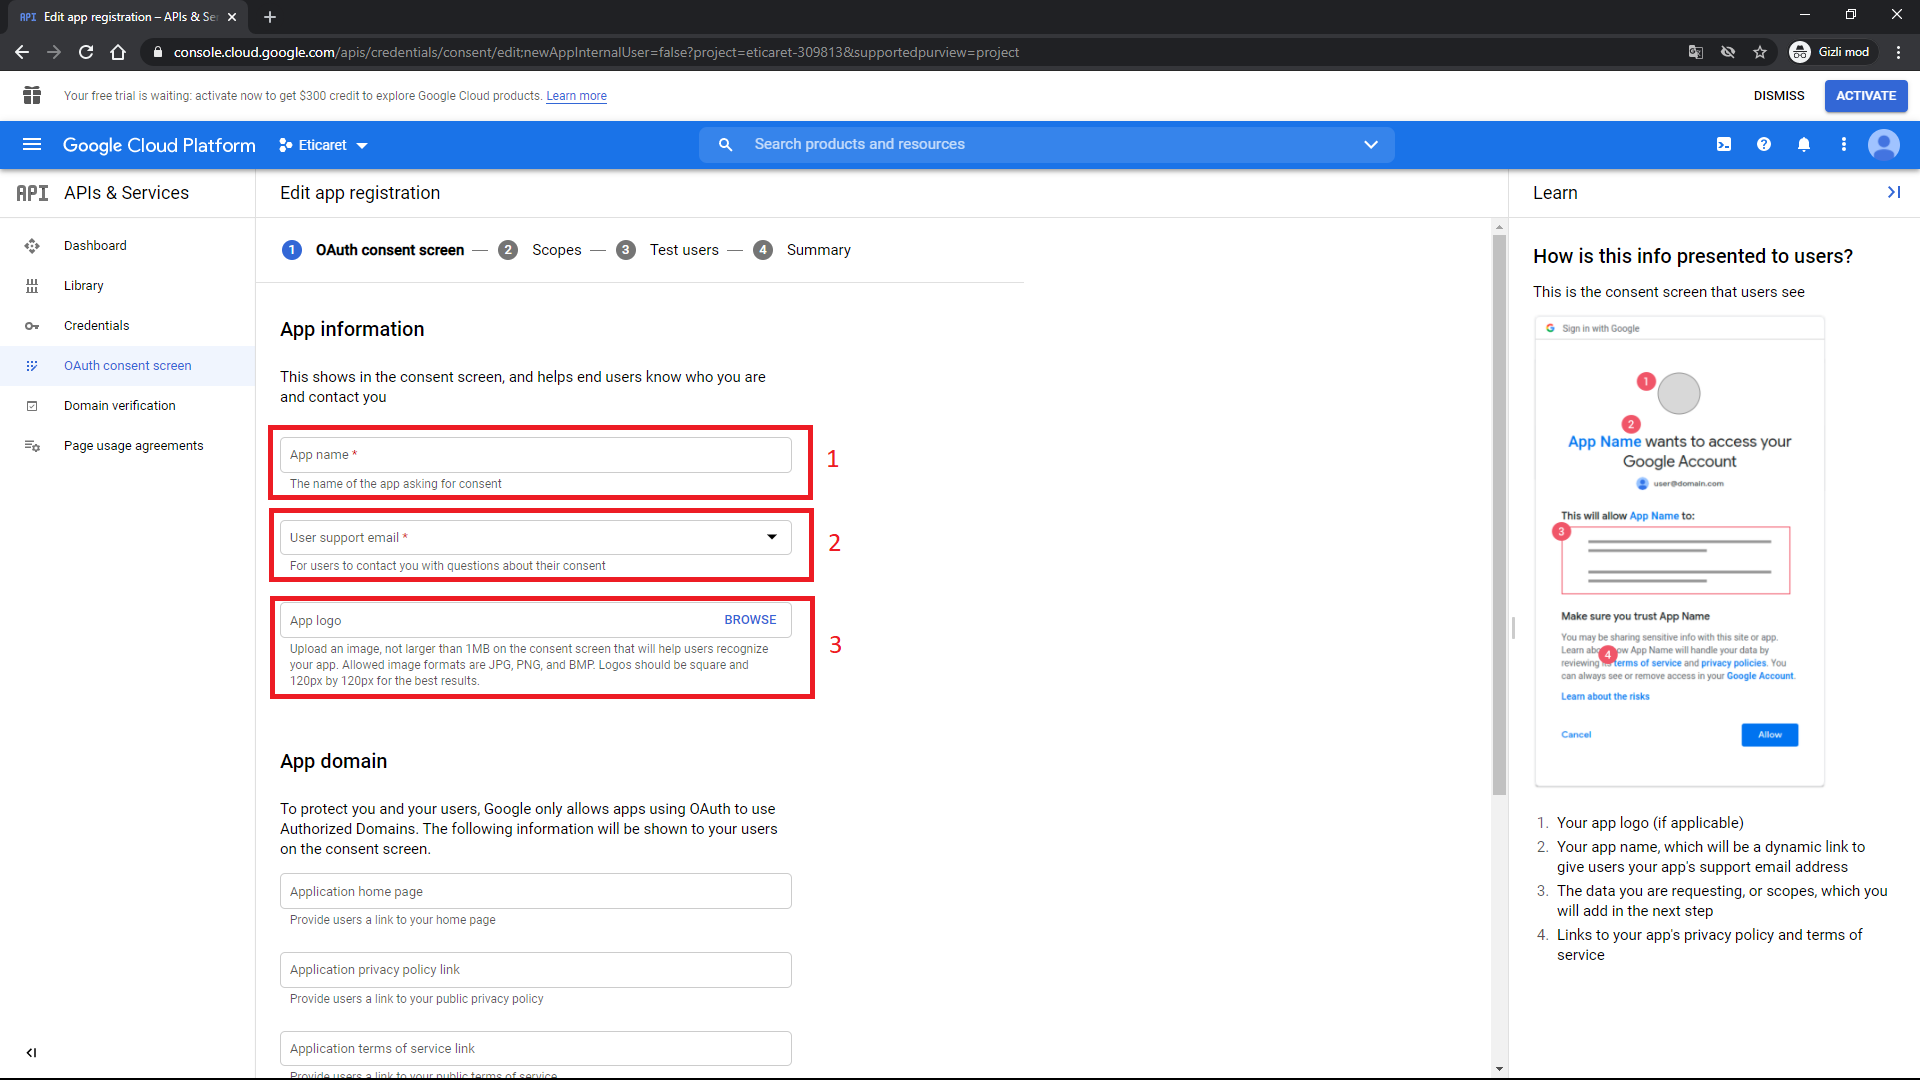Click BROWSE to upload app logo

click(750, 620)
